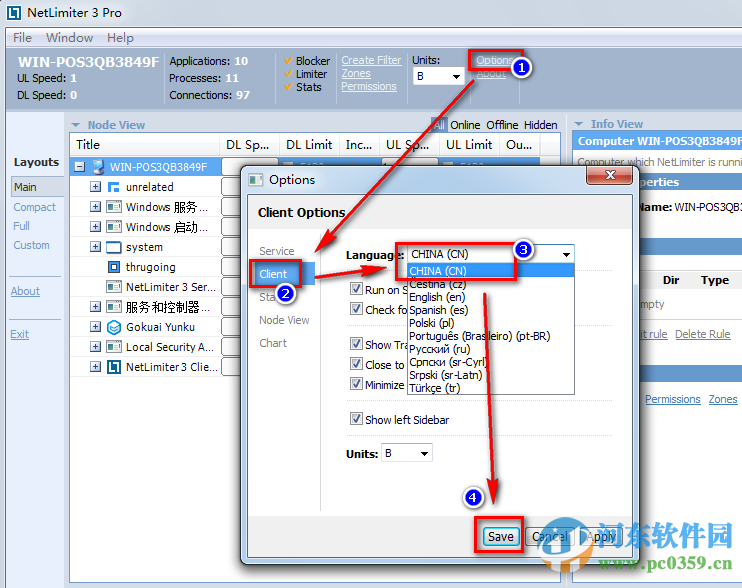Select the Compact layout
Screen dimensions: 742x588
tap(35, 207)
